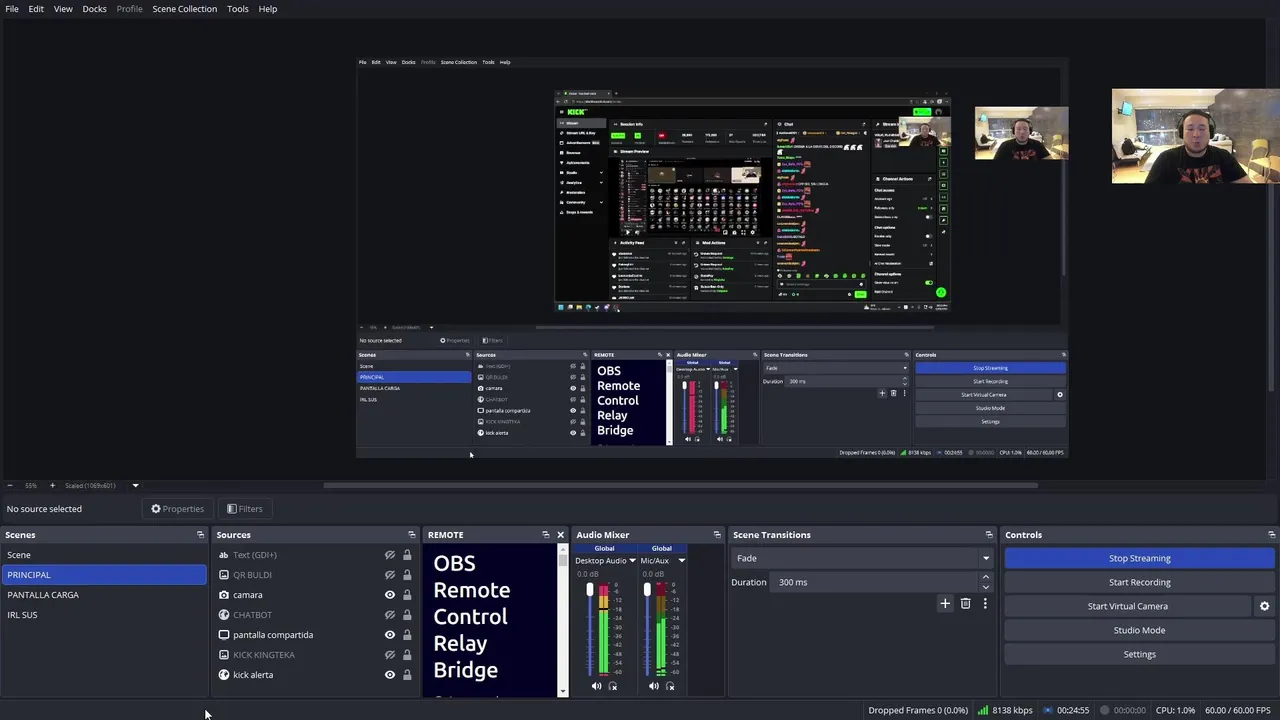Click the Duration 300 ms field
The image size is (1280, 720).
(875, 582)
